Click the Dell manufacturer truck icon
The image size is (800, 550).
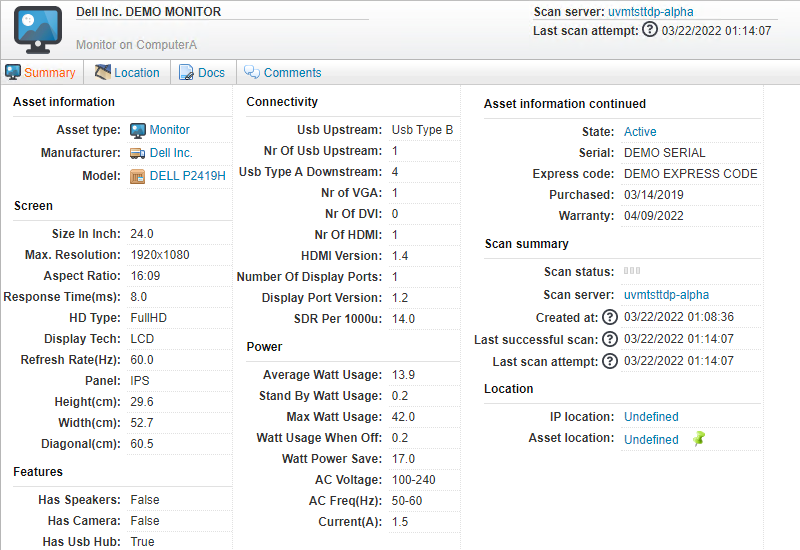138,153
